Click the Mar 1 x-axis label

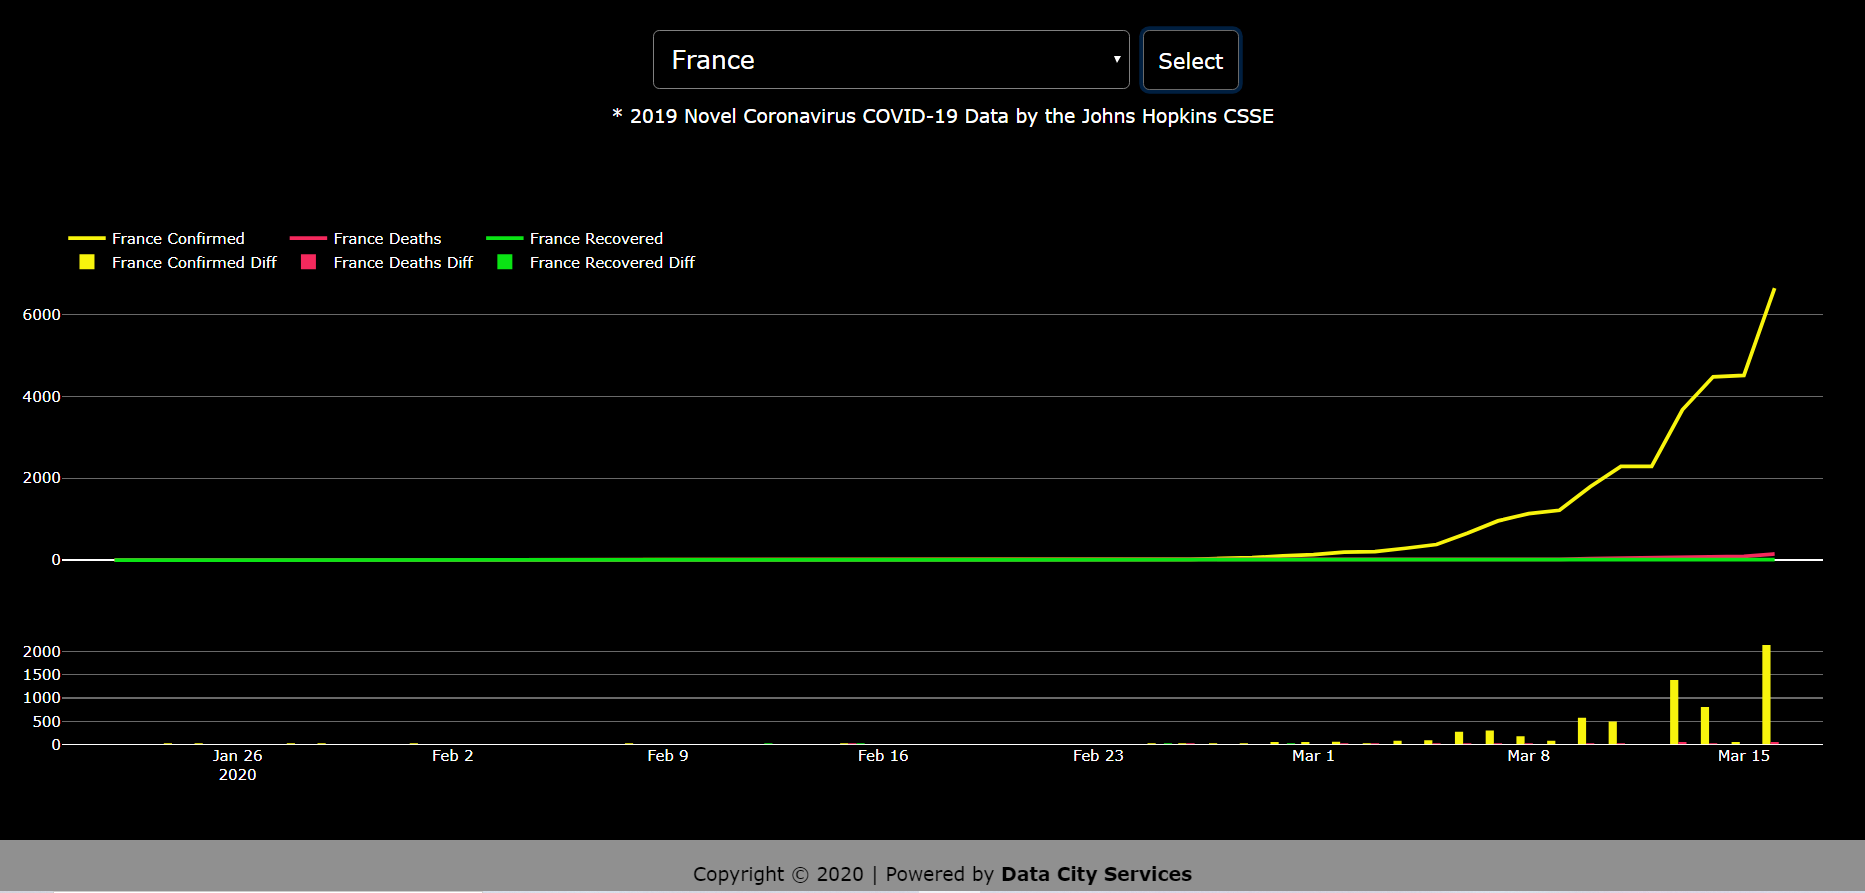point(1313,756)
